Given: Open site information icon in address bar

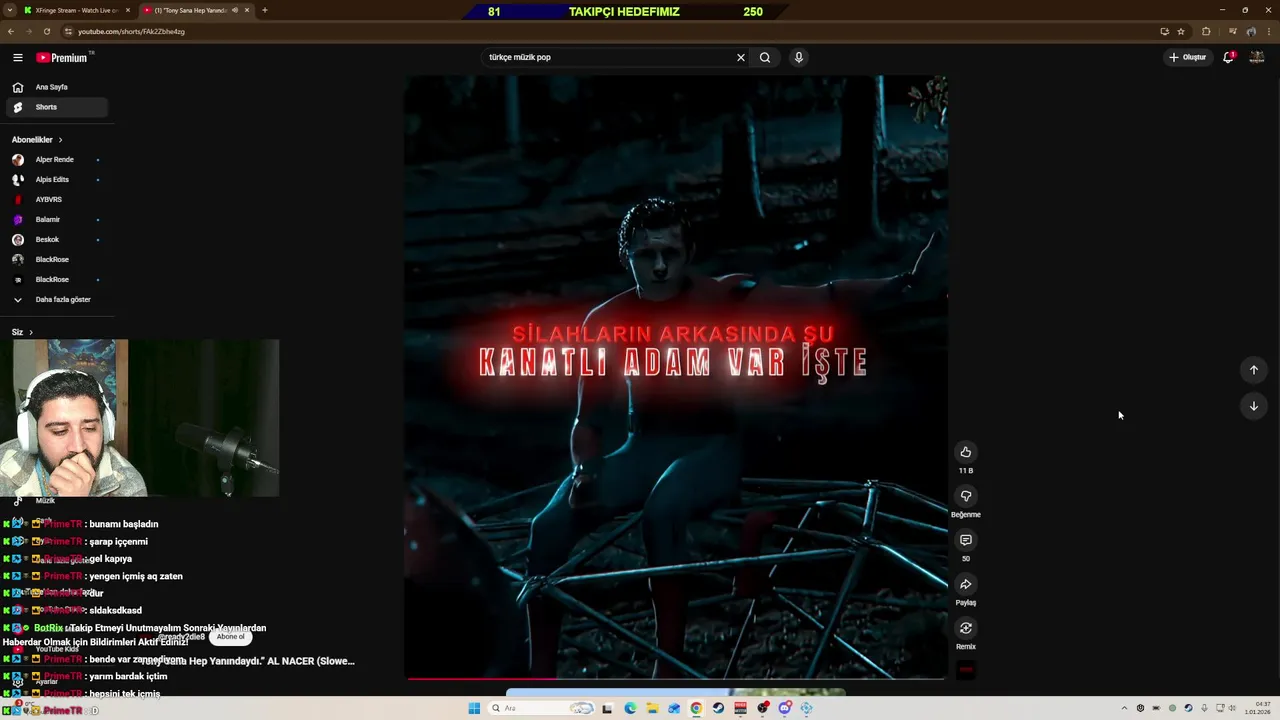Looking at the screenshot, I should click(66, 31).
